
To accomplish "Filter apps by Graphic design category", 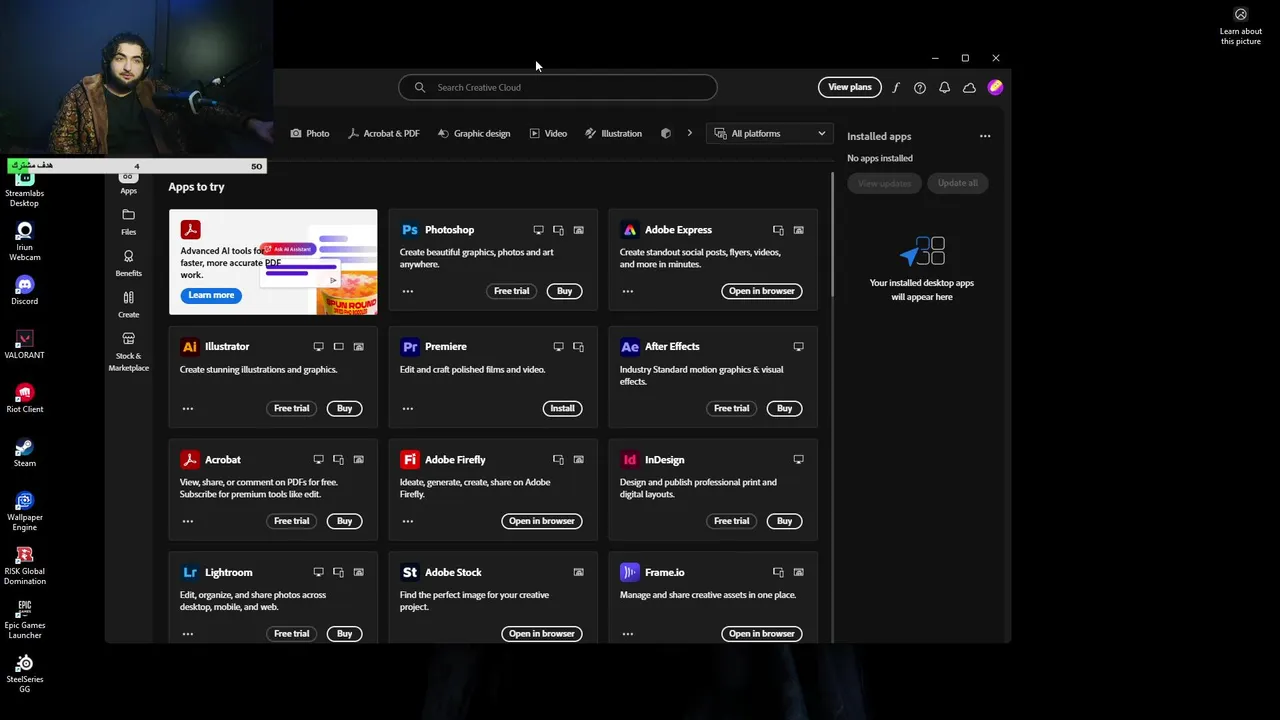I will [474, 133].
